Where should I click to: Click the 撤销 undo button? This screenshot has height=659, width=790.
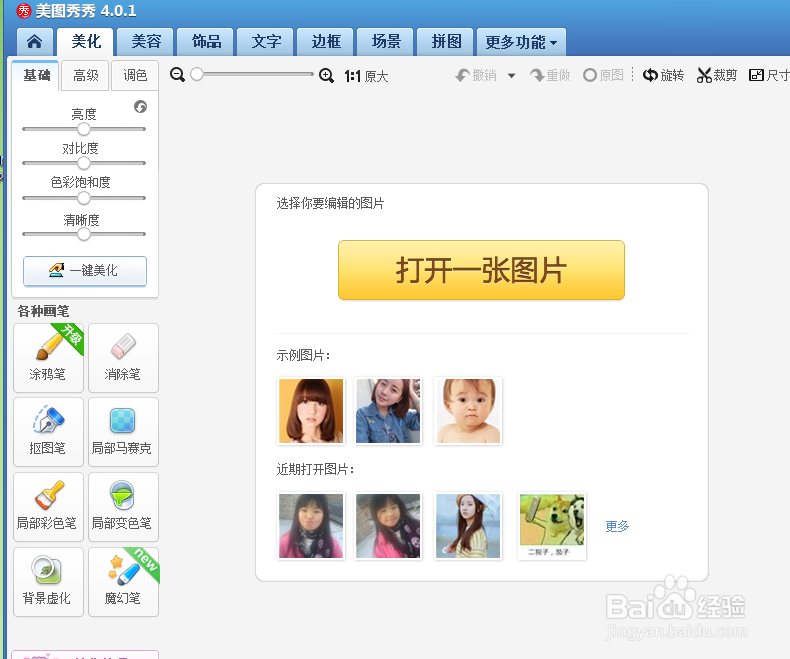tap(476, 76)
